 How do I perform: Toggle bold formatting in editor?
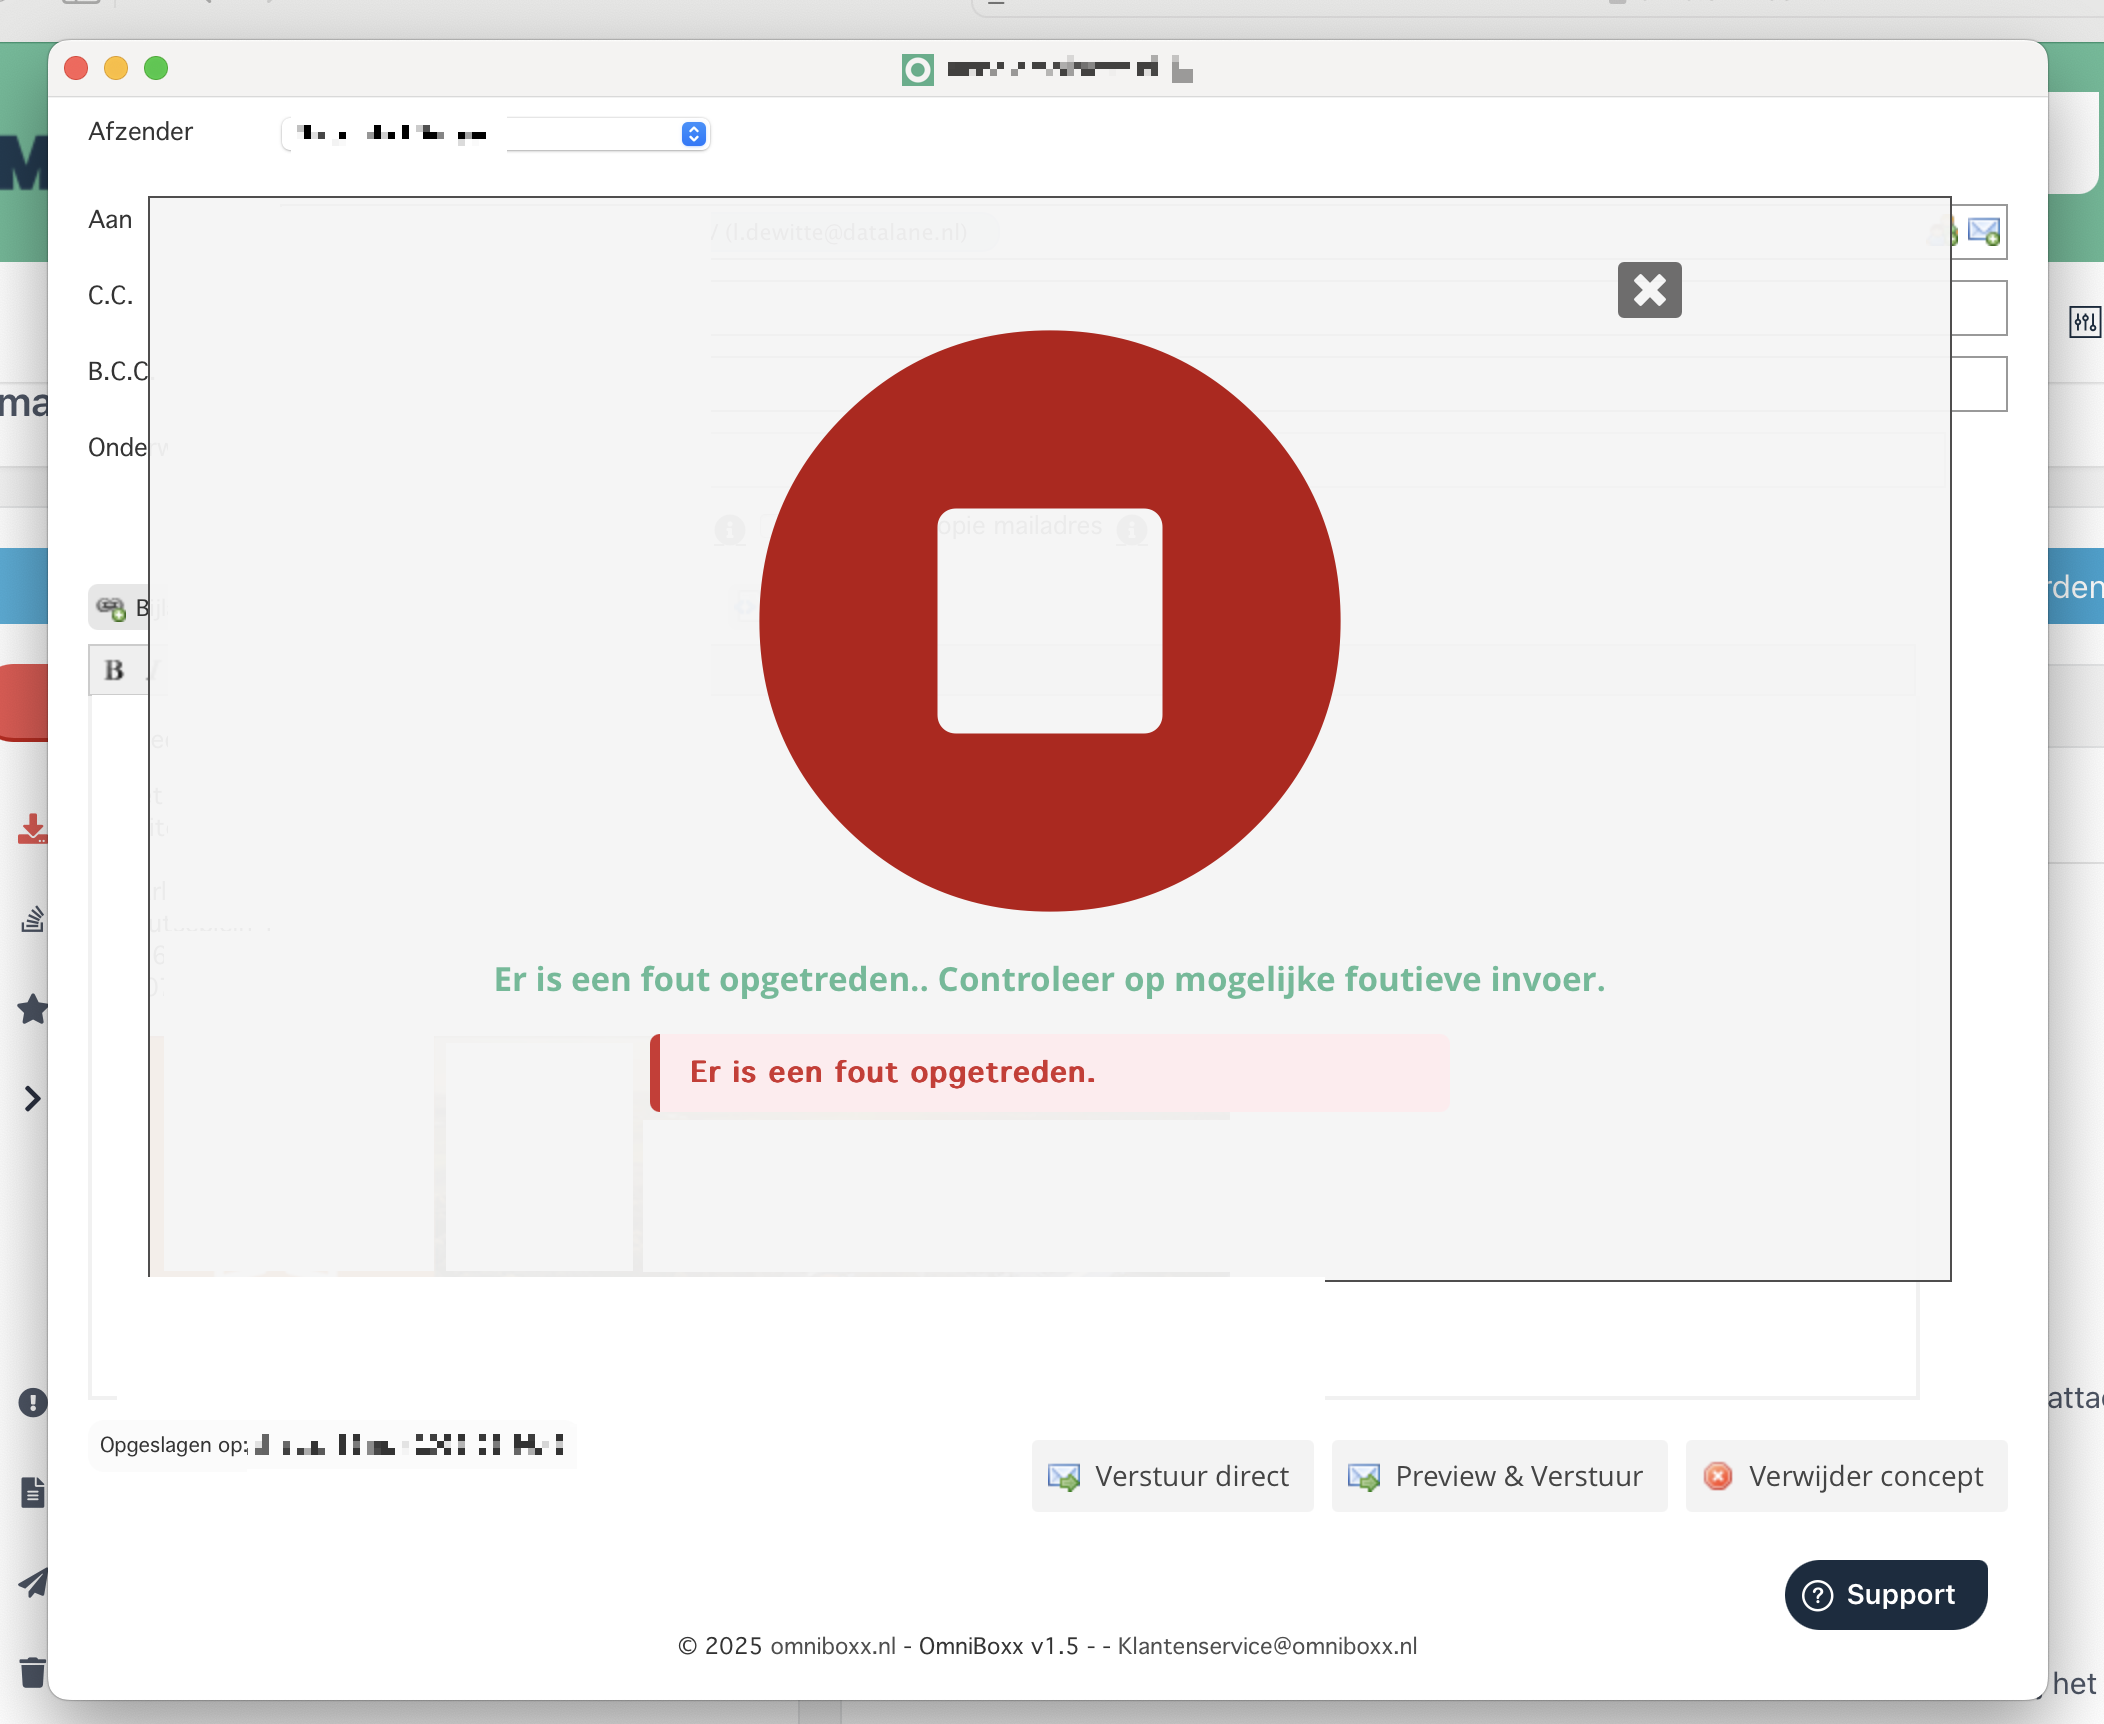[x=114, y=670]
